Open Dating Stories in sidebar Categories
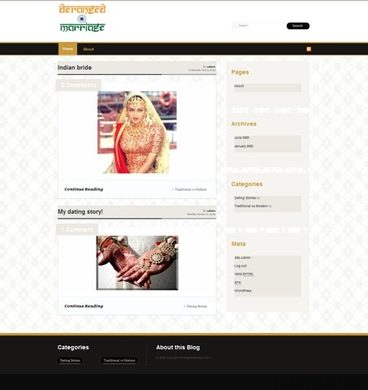 pos(245,198)
